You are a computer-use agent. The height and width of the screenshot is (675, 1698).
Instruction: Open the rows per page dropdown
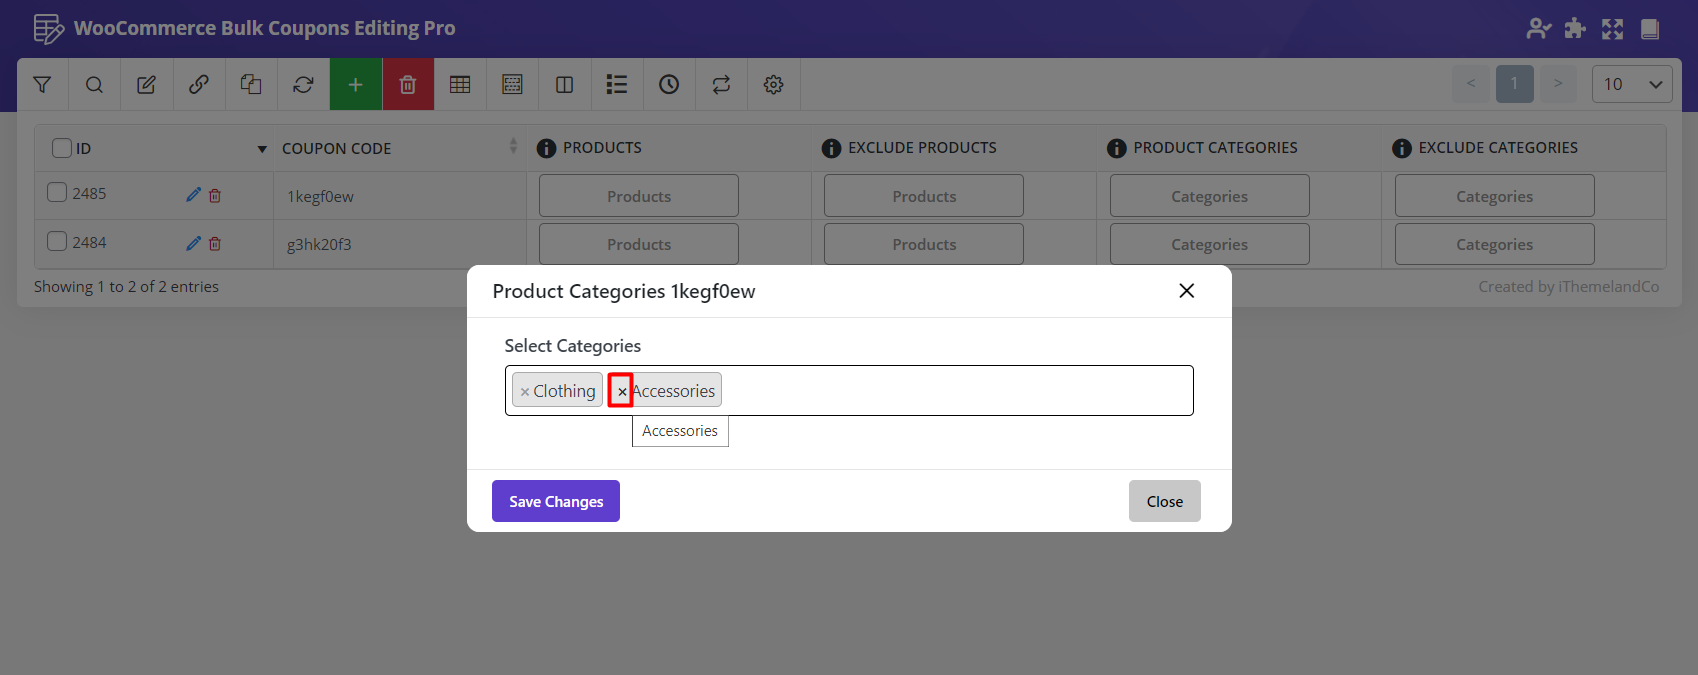(x=1631, y=84)
